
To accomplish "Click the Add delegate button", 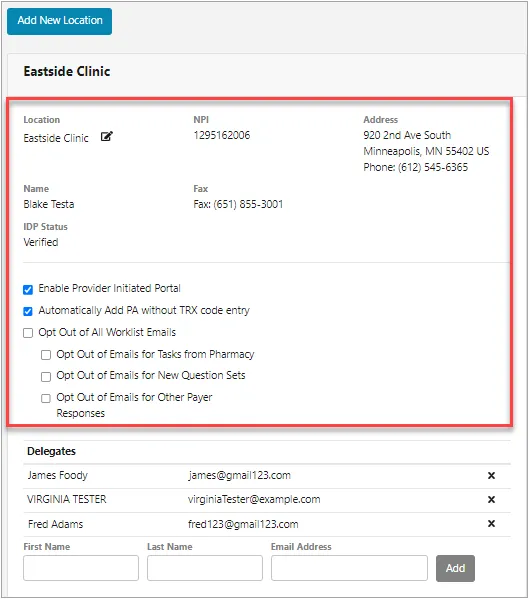I will (455, 568).
